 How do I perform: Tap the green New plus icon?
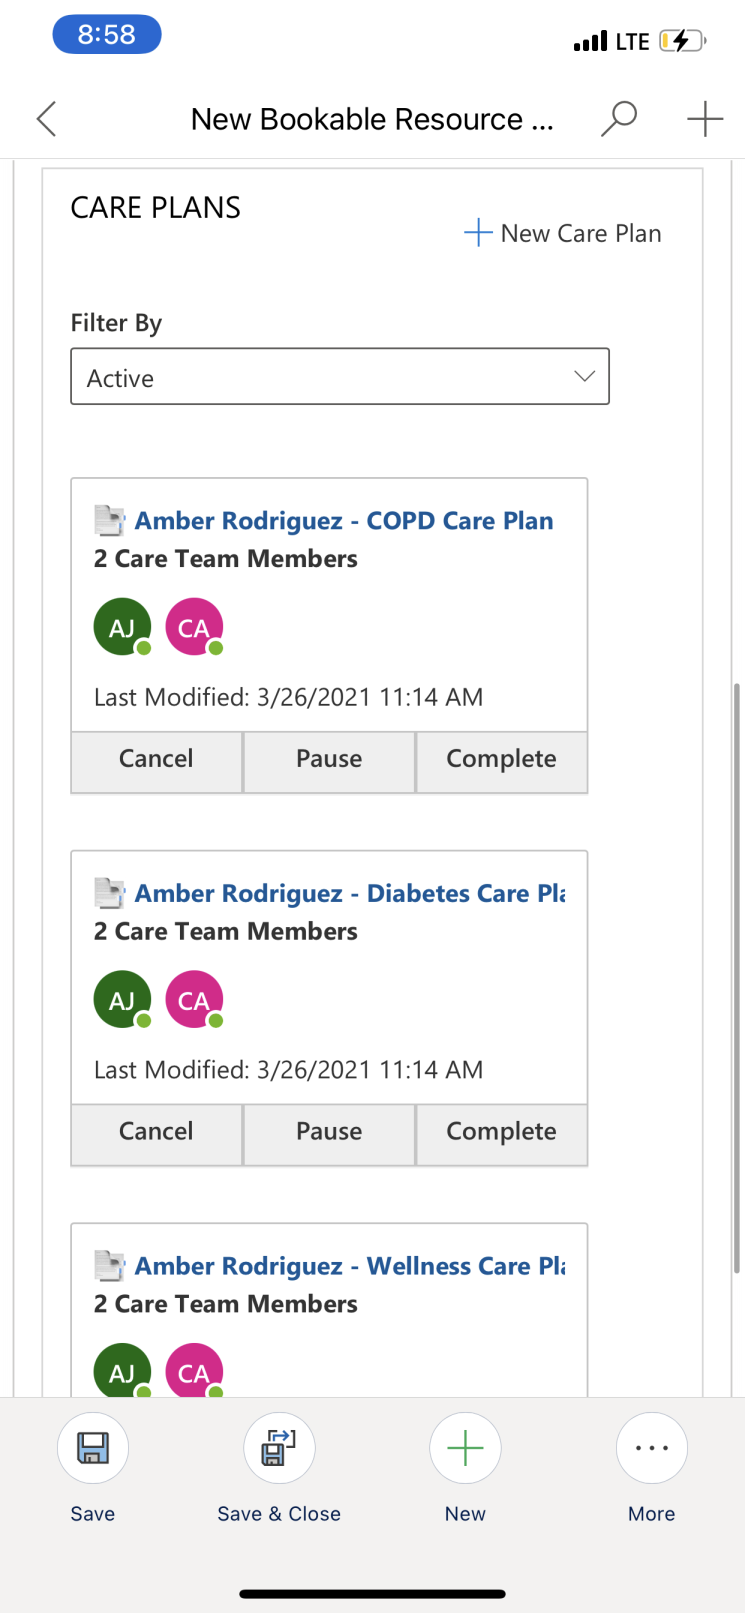(x=465, y=1448)
